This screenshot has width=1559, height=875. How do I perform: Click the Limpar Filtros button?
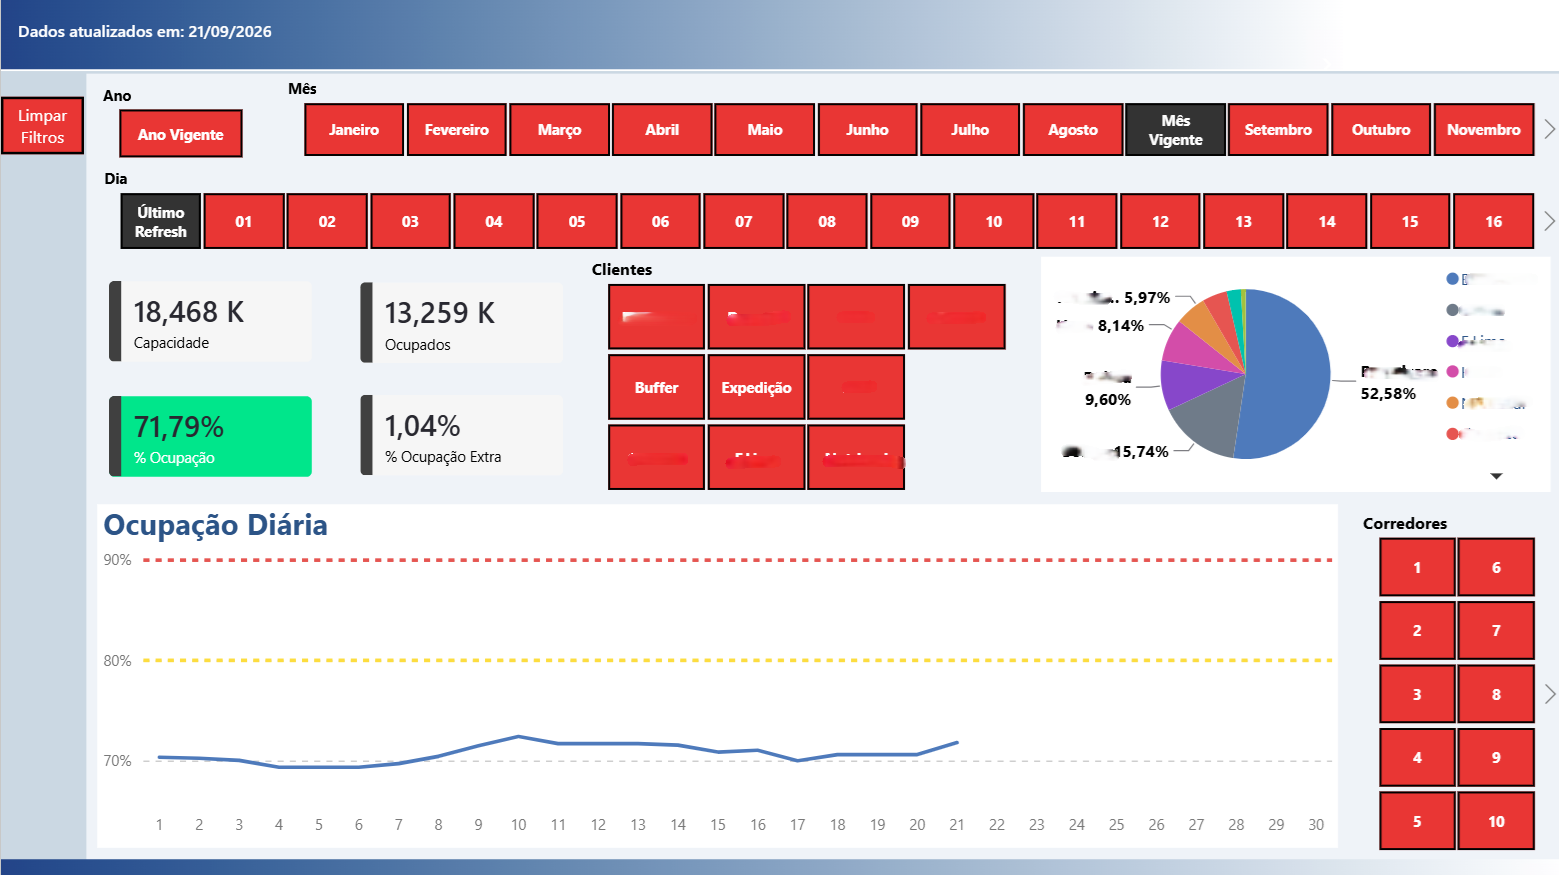pyautogui.click(x=42, y=126)
